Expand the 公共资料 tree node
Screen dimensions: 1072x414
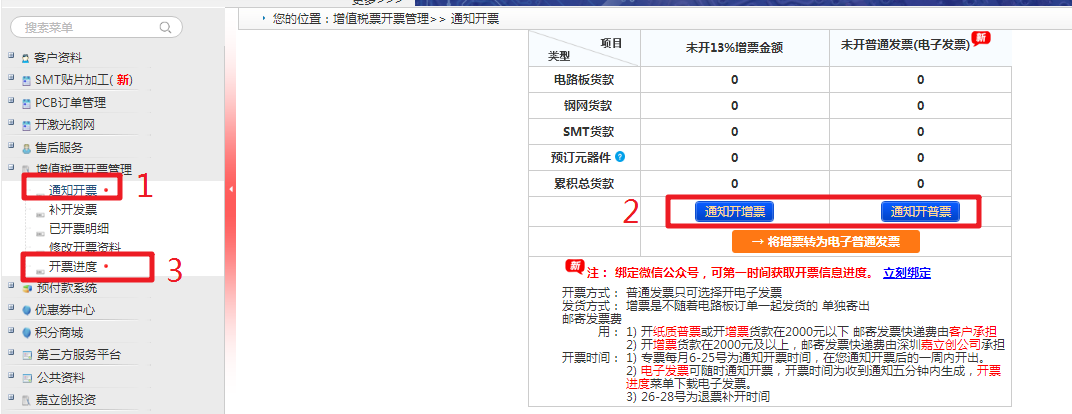pyautogui.click(x=11, y=378)
